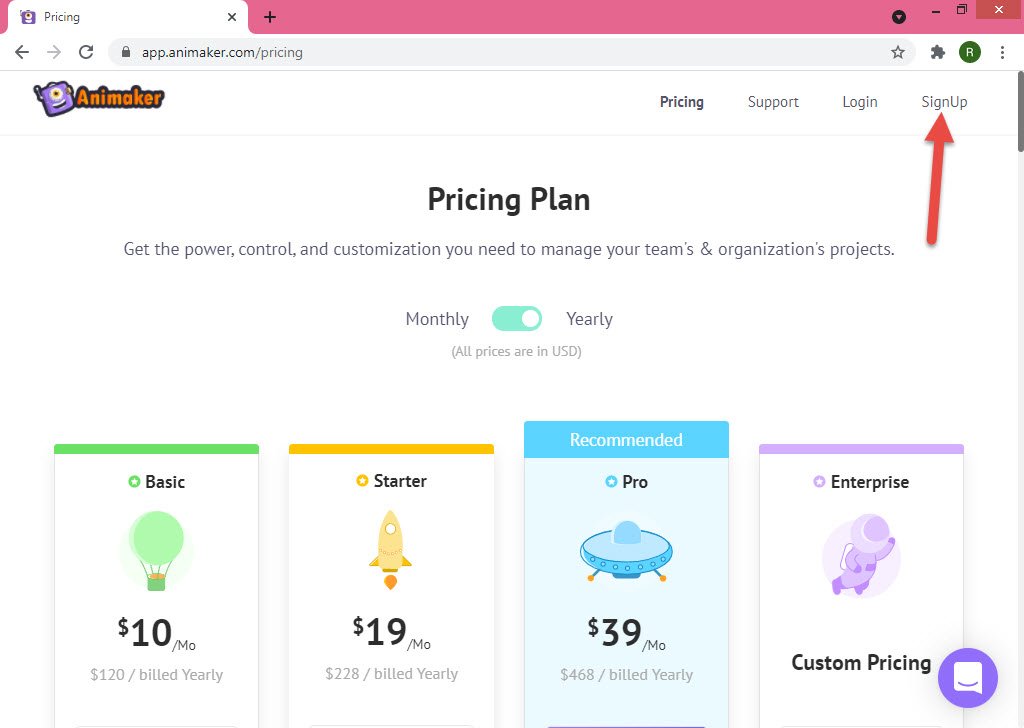Open the Login nav link
This screenshot has height=728, width=1024.
859,102
